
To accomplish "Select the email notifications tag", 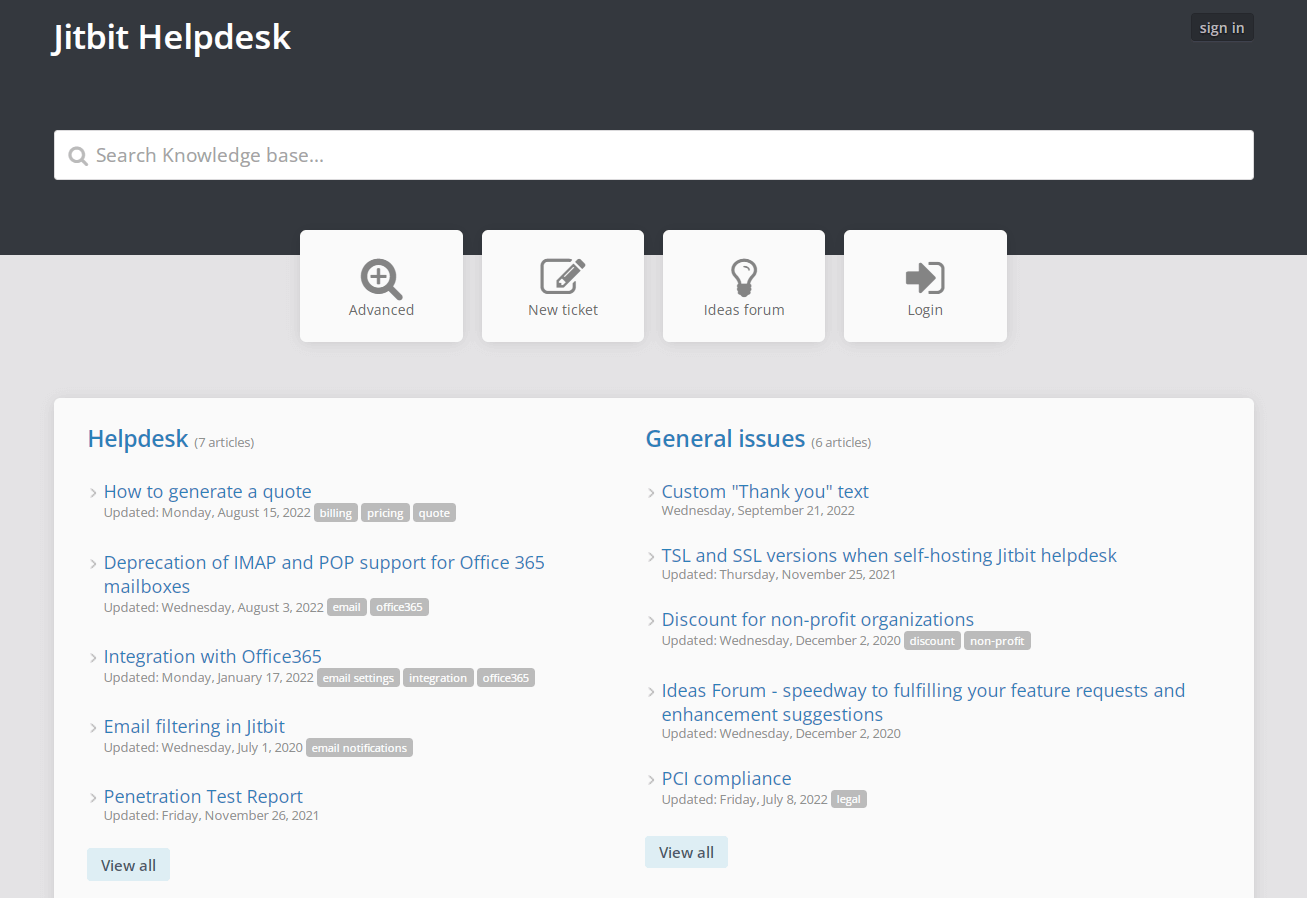I will click(x=359, y=748).
